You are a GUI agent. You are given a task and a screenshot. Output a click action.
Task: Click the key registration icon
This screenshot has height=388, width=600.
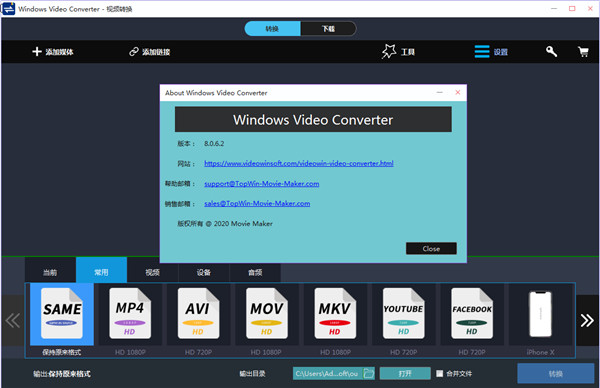click(551, 51)
